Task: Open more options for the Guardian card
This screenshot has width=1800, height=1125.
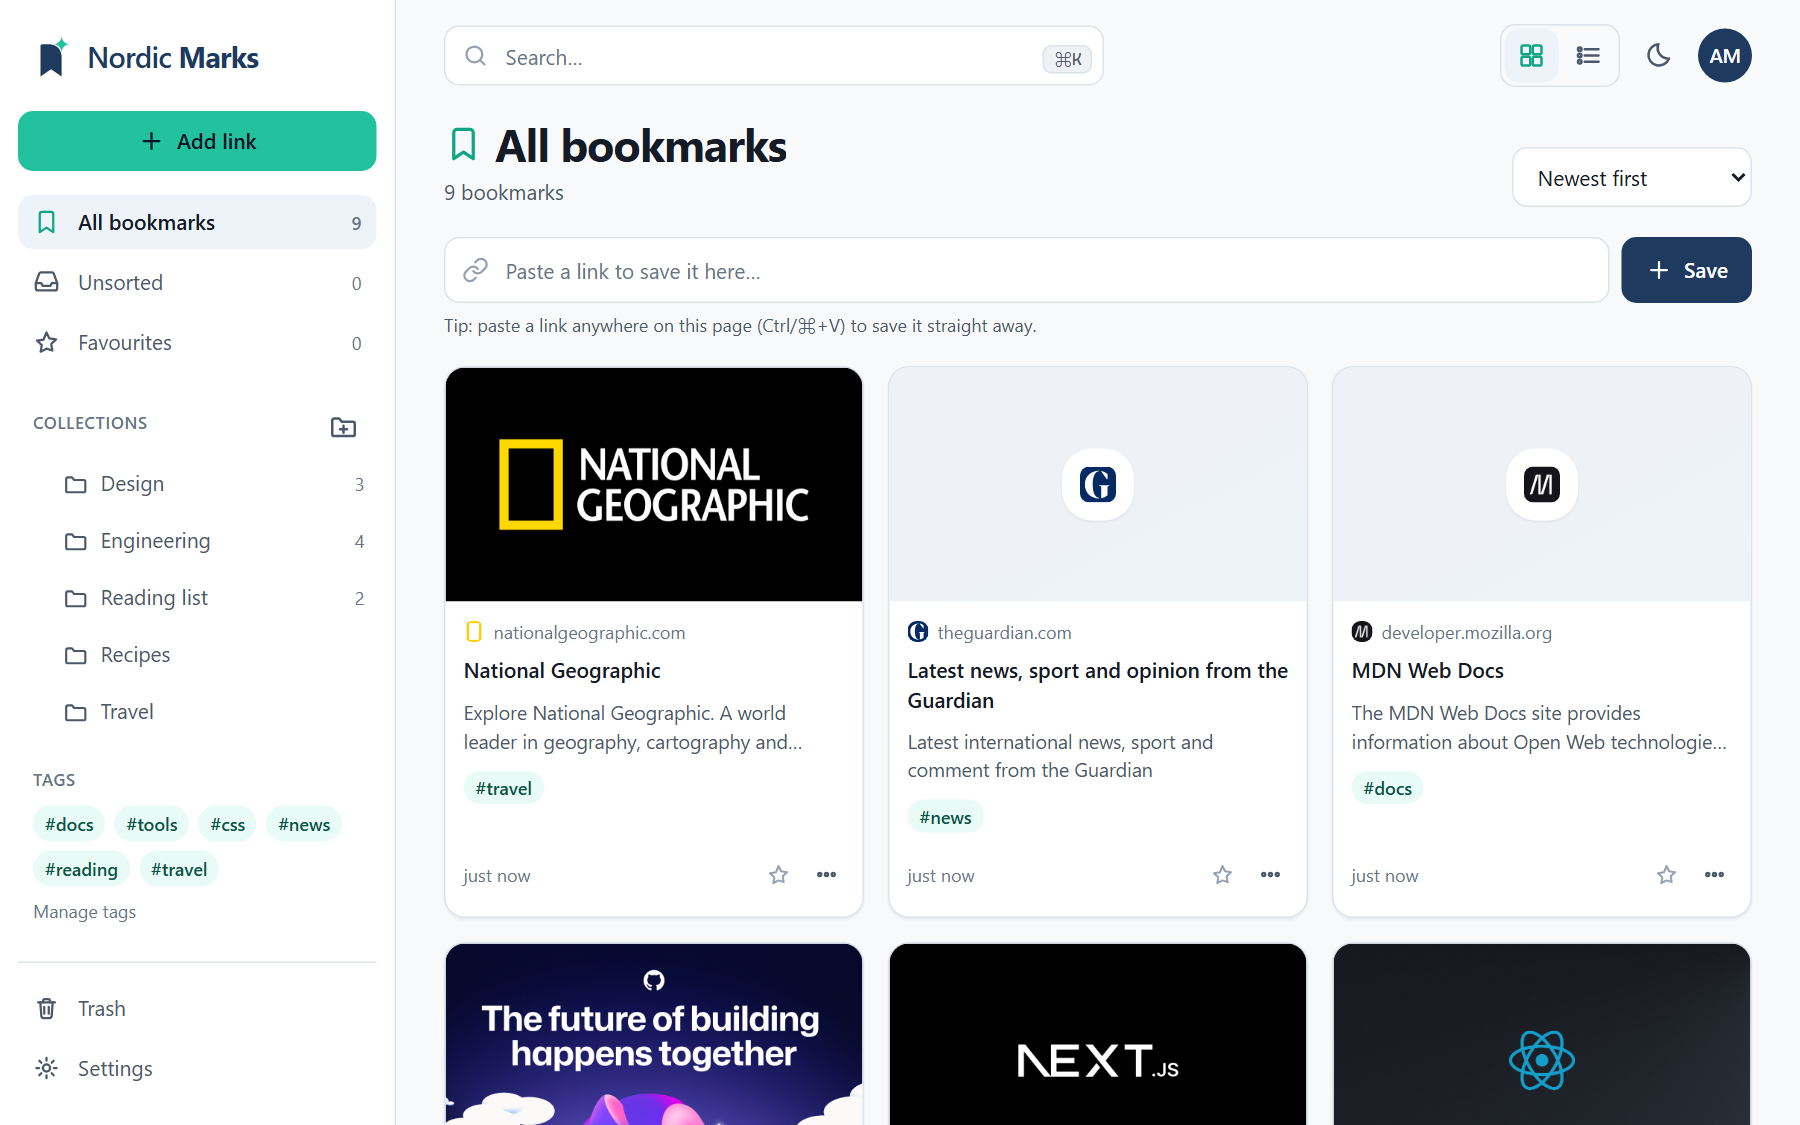Action: 1270,875
